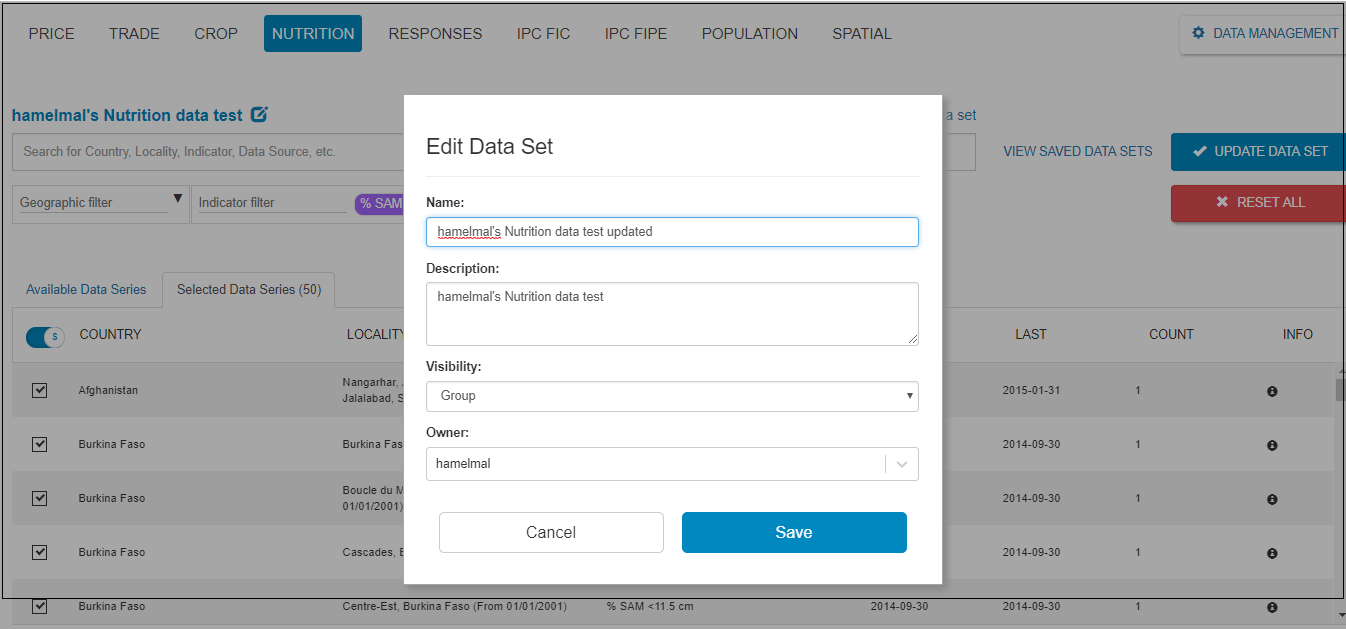The width and height of the screenshot is (1346, 629).
Task: Click the Data Management gear icon
Action: [x=1198, y=33]
